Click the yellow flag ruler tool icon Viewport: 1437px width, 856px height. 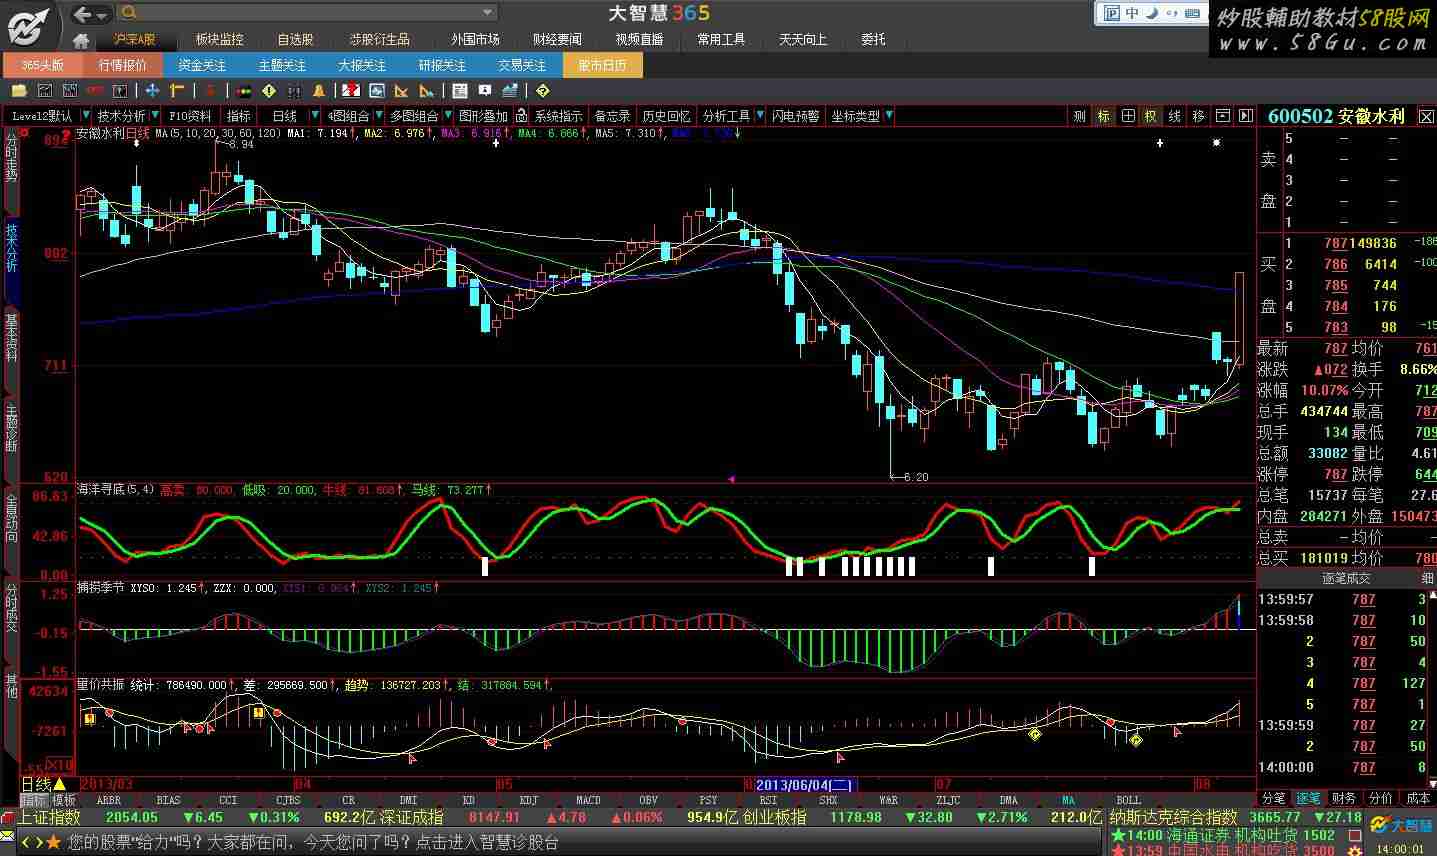(x=178, y=91)
